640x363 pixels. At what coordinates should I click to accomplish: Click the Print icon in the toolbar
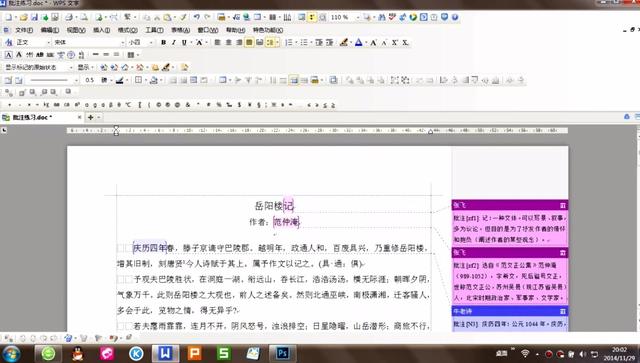[69, 17]
